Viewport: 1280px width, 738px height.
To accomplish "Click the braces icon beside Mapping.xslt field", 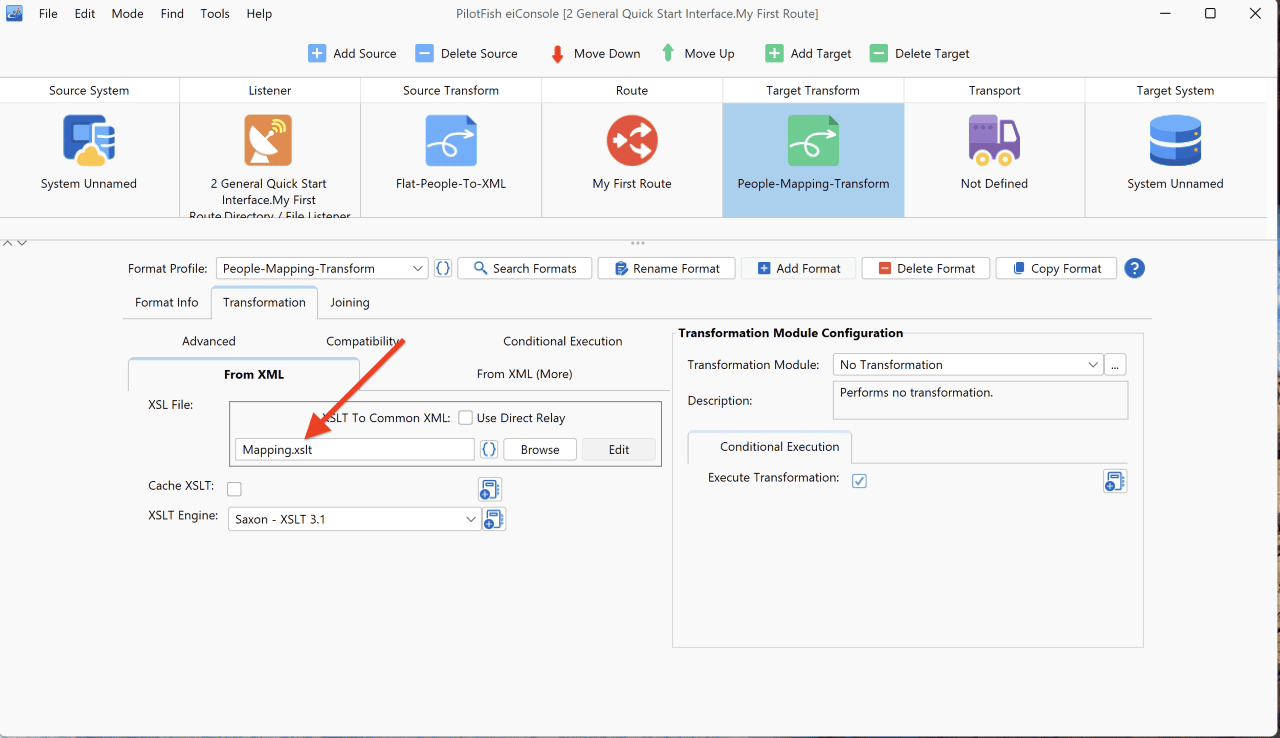I will (x=489, y=449).
